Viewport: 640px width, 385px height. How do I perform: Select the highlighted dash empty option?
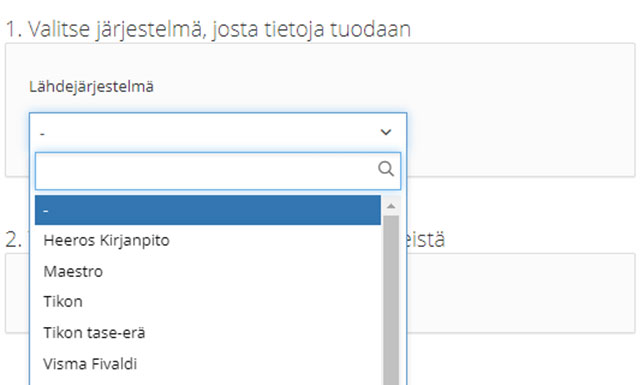pyautogui.click(x=208, y=210)
